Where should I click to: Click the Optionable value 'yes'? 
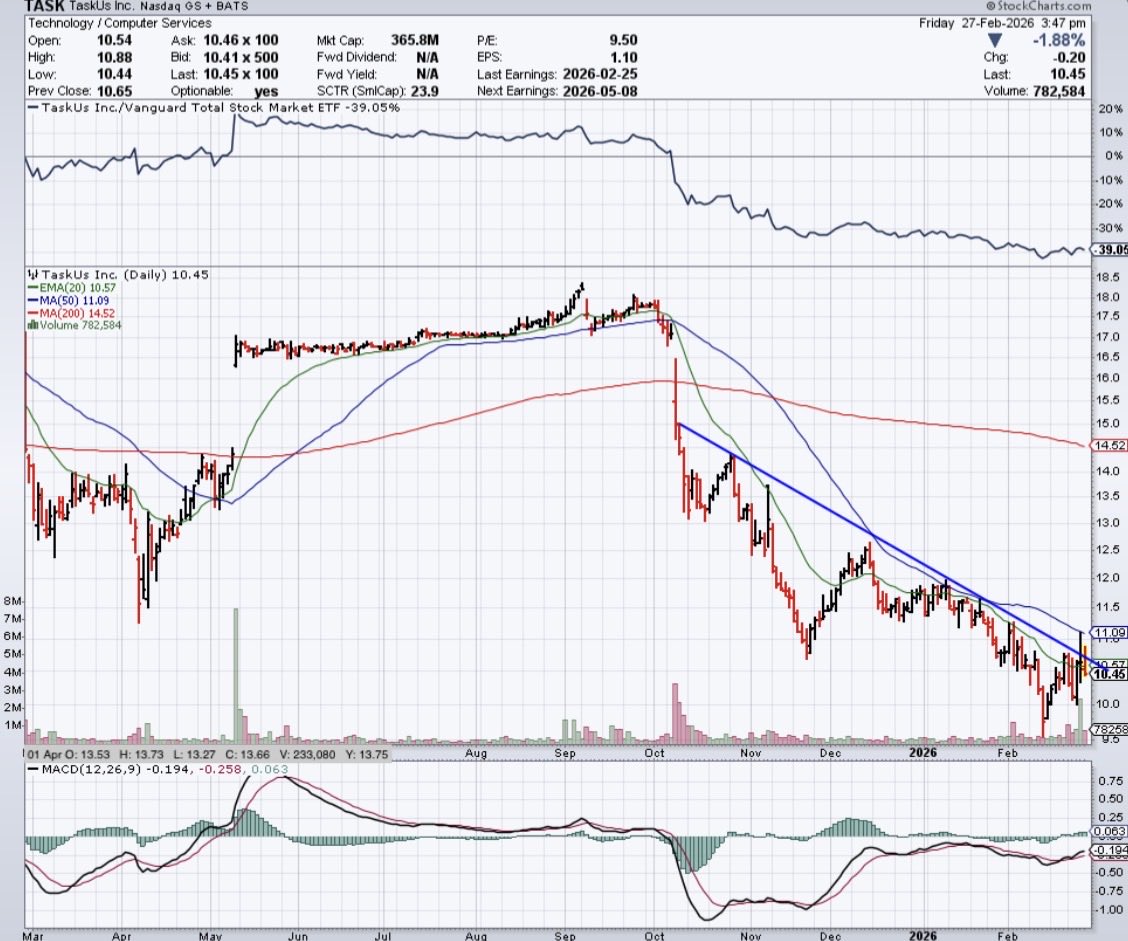click(265, 91)
